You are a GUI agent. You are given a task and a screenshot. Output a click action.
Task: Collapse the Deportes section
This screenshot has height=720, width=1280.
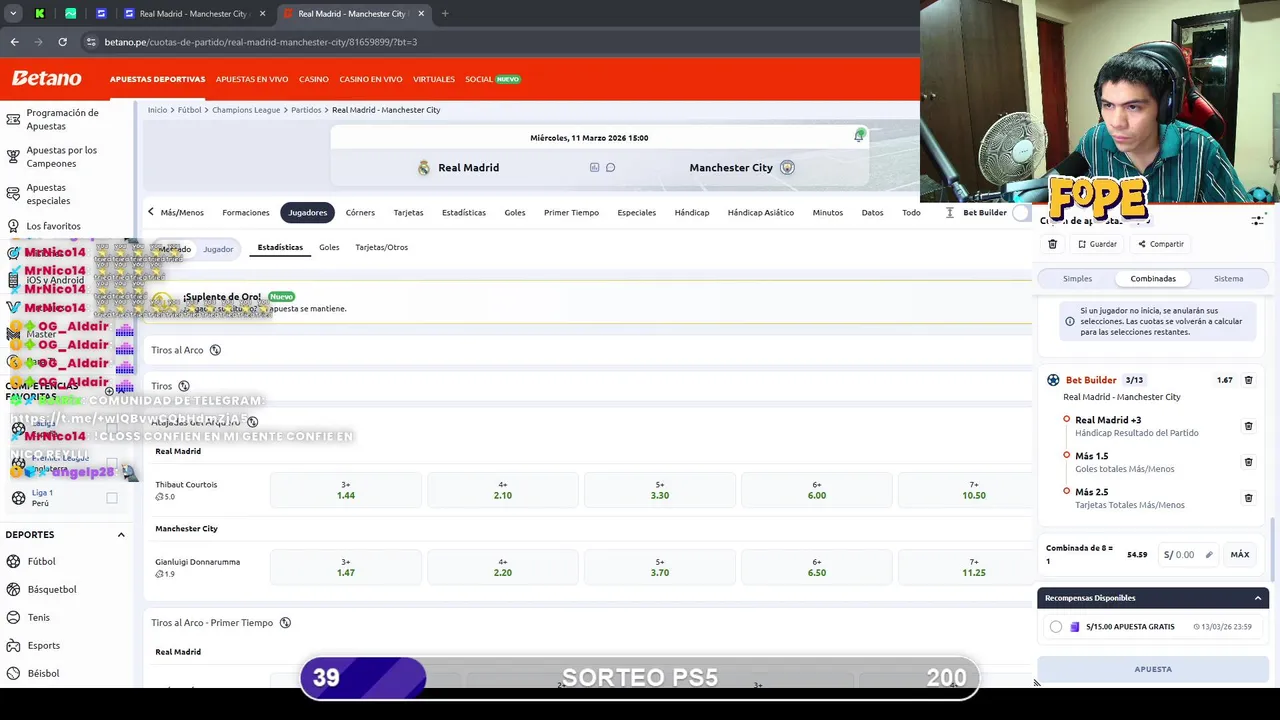pos(121,535)
